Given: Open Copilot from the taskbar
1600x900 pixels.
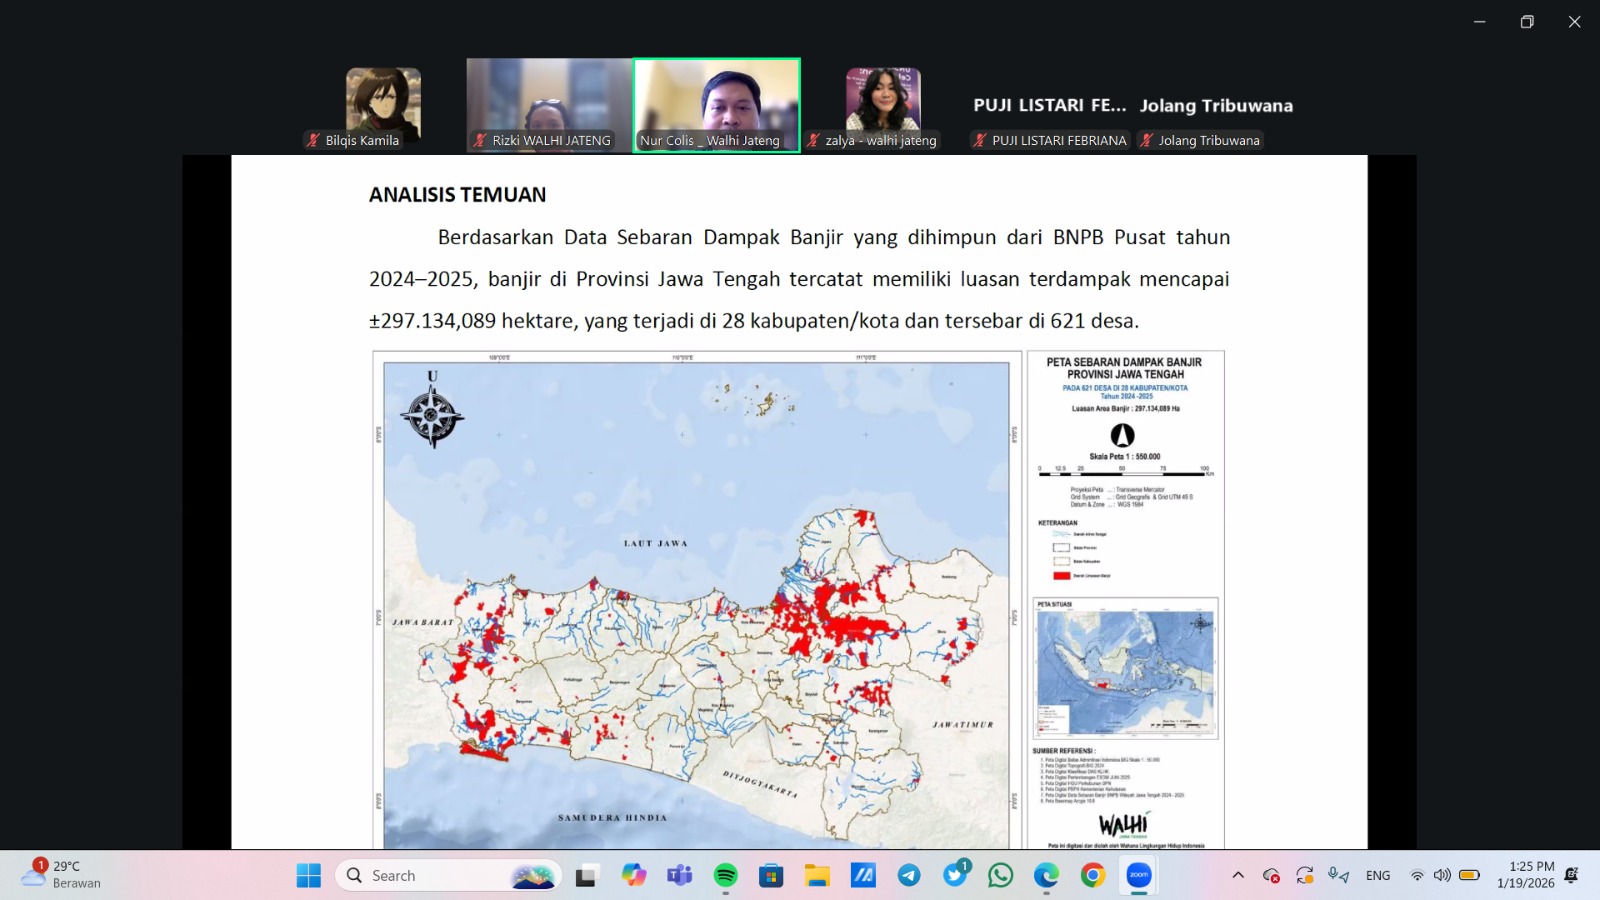Looking at the screenshot, I should (634, 876).
